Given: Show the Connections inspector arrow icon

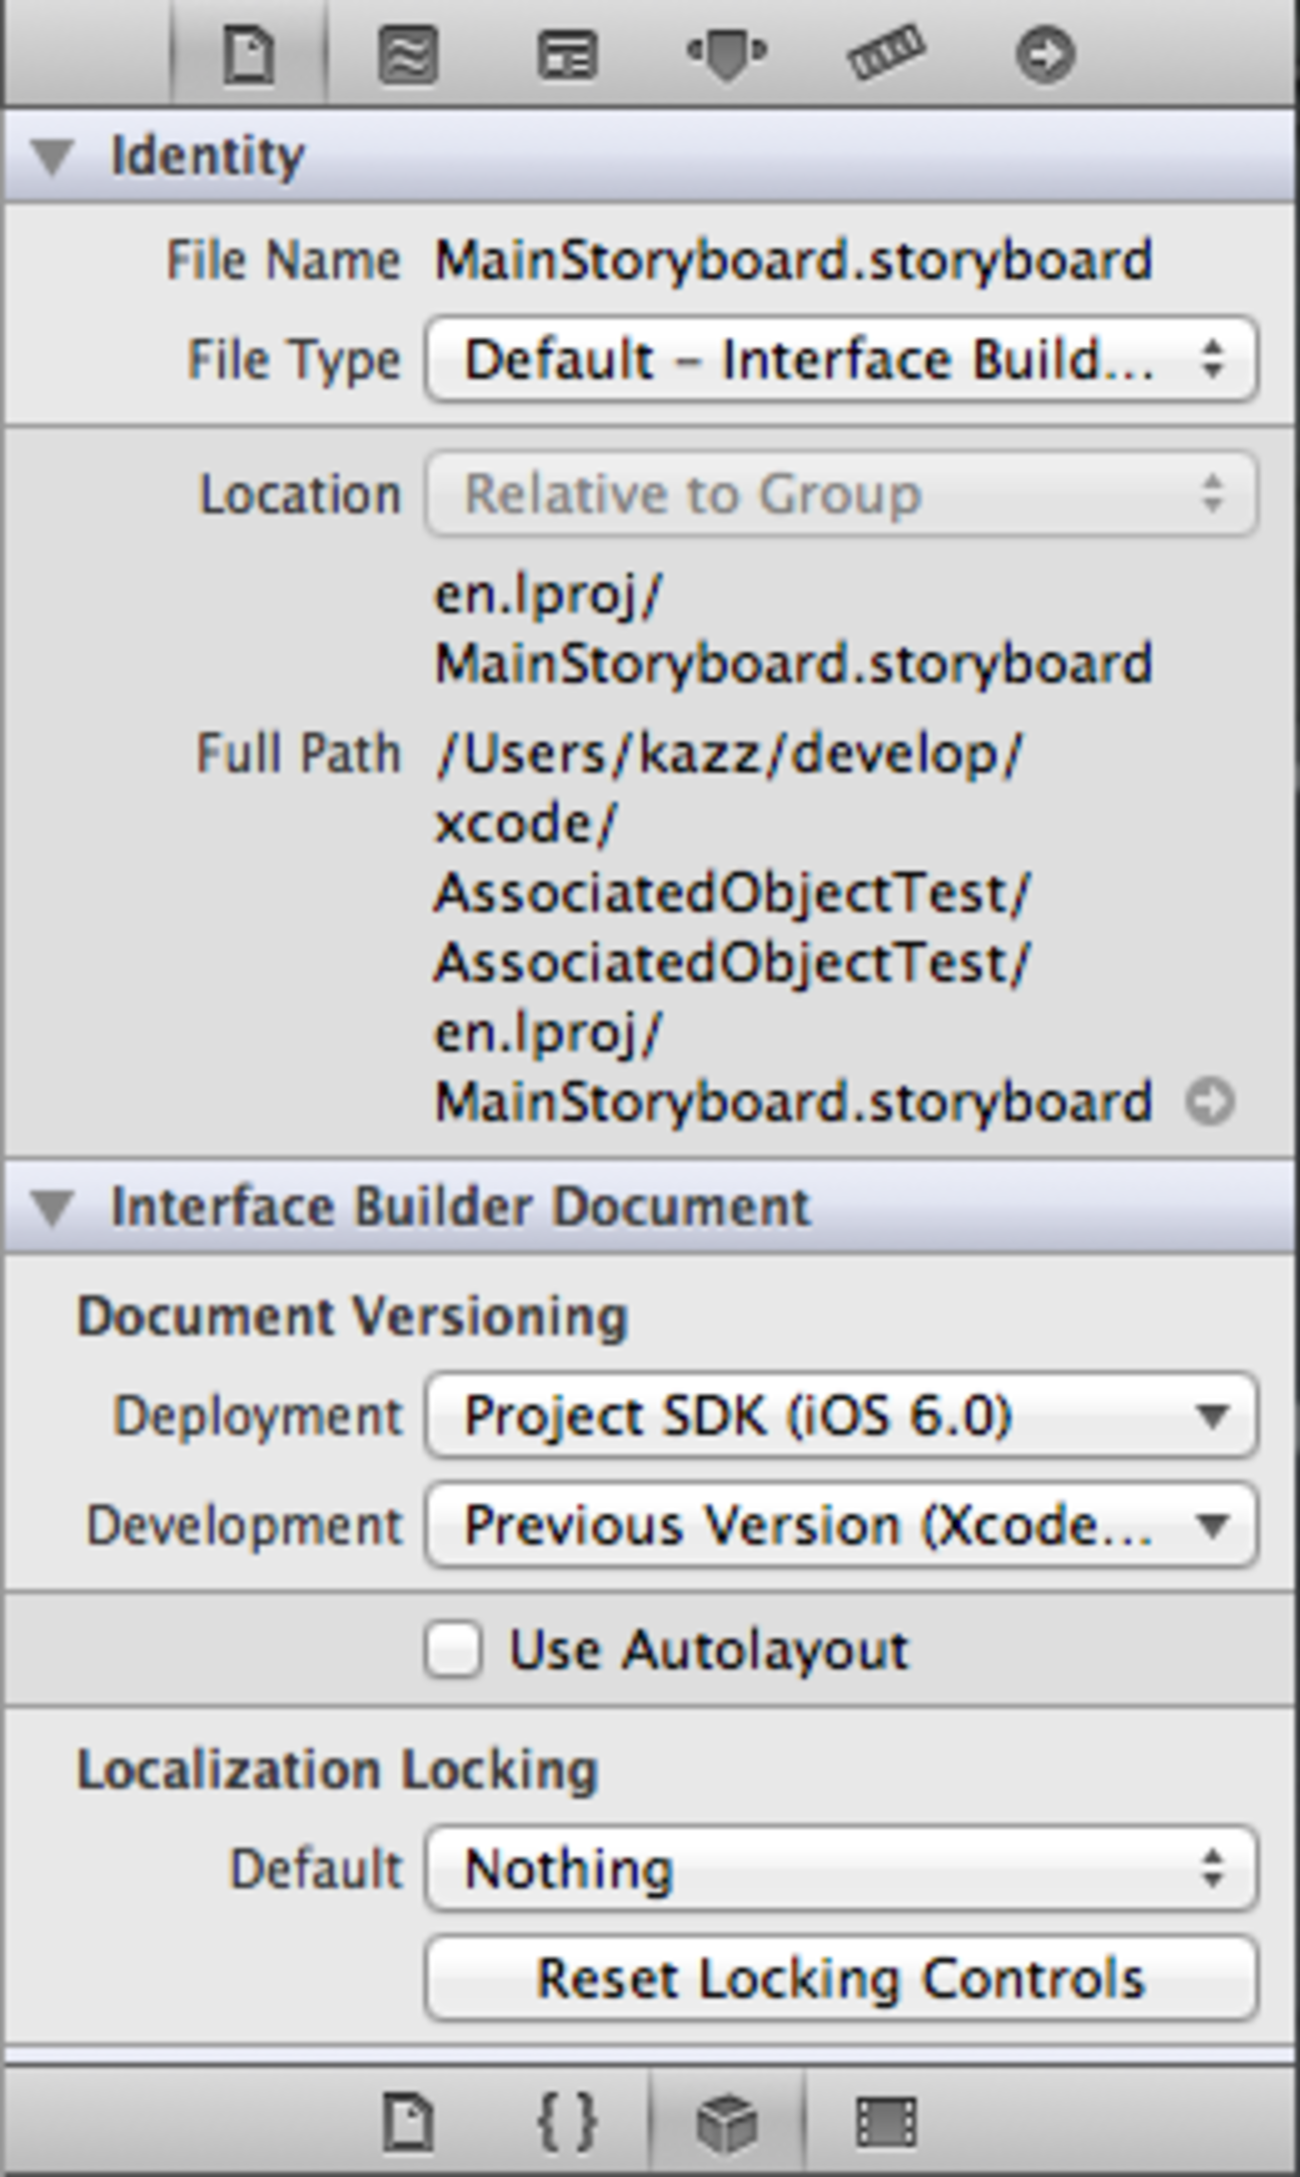Looking at the screenshot, I should point(1045,54).
